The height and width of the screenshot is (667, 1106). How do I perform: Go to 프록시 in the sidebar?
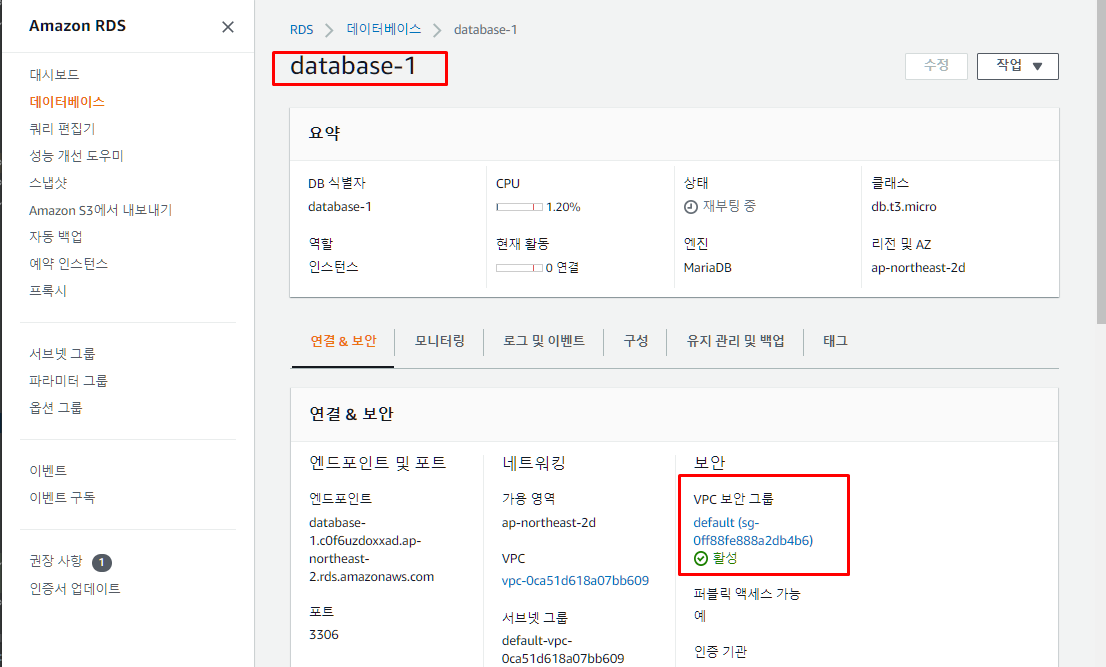point(48,290)
